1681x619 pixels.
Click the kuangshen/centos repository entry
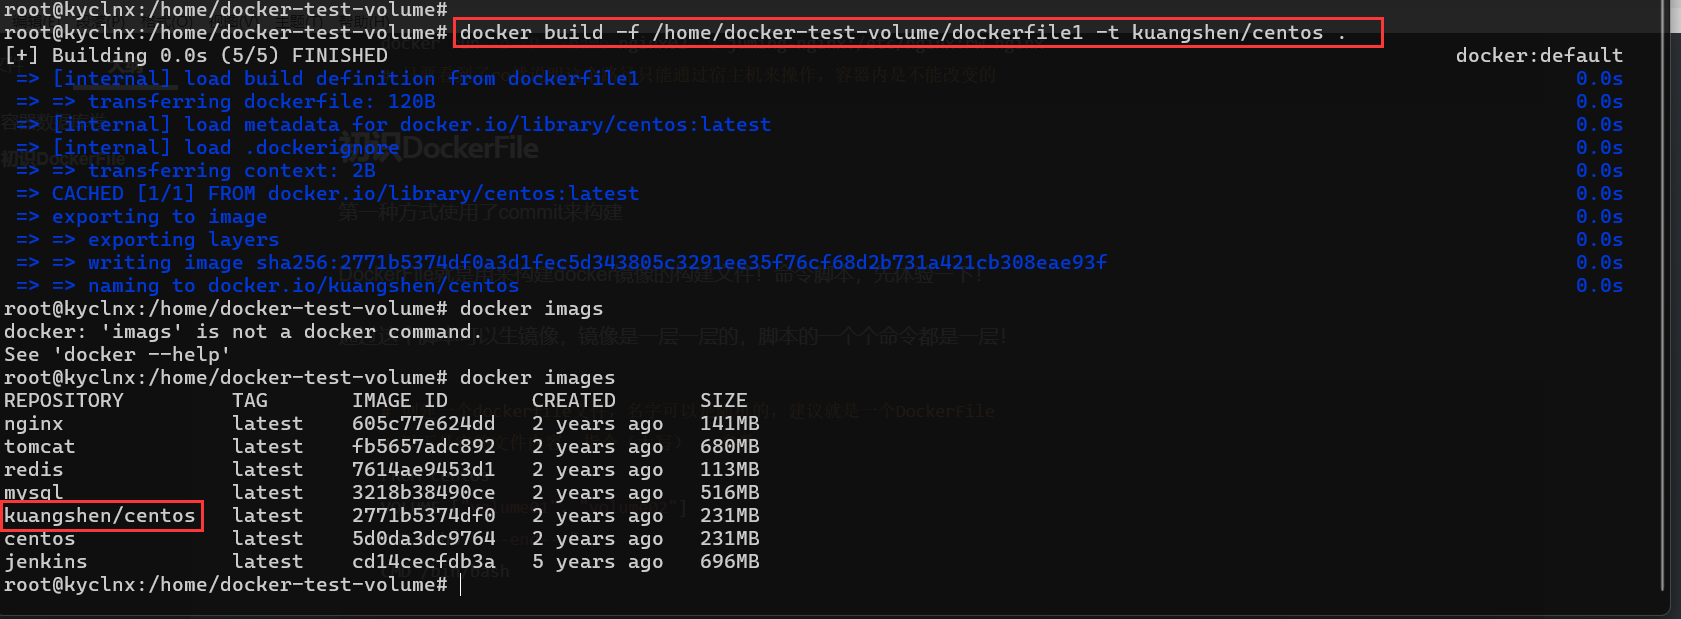click(100, 516)
